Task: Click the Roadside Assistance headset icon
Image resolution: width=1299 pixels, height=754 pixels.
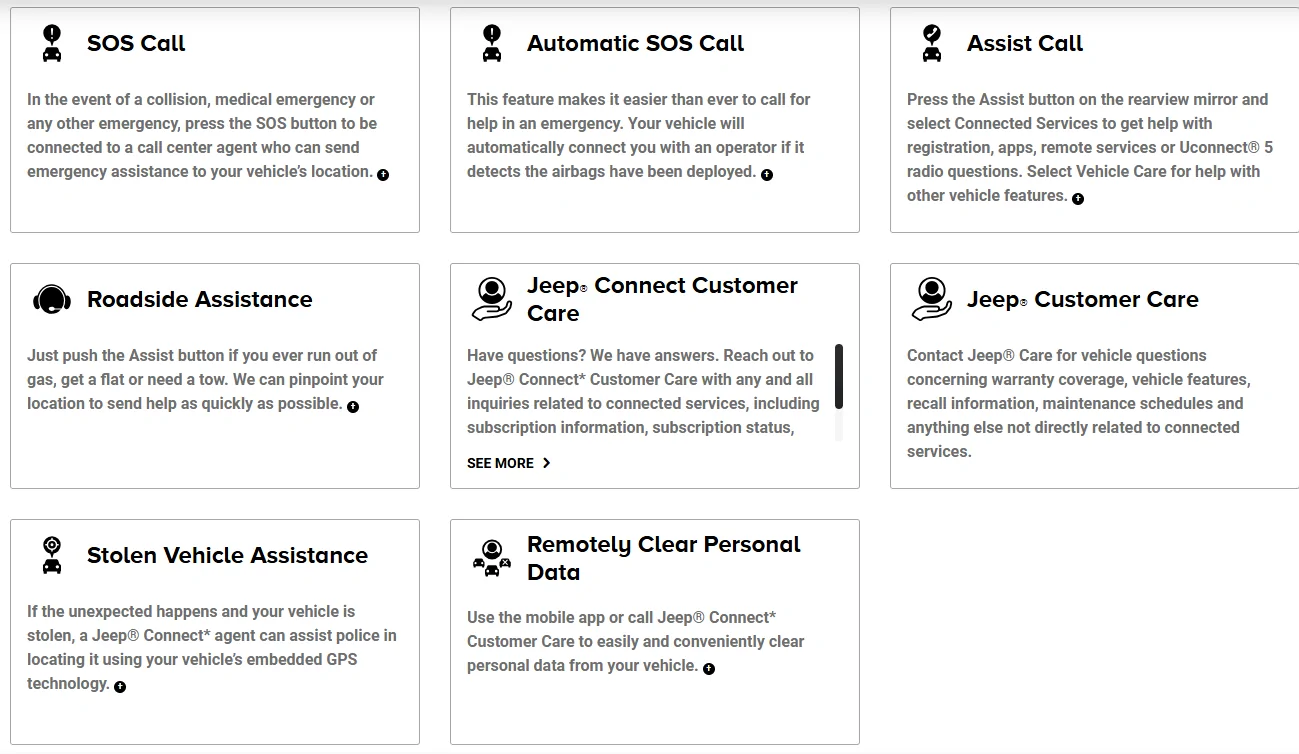Action: [x=52, y=299]
